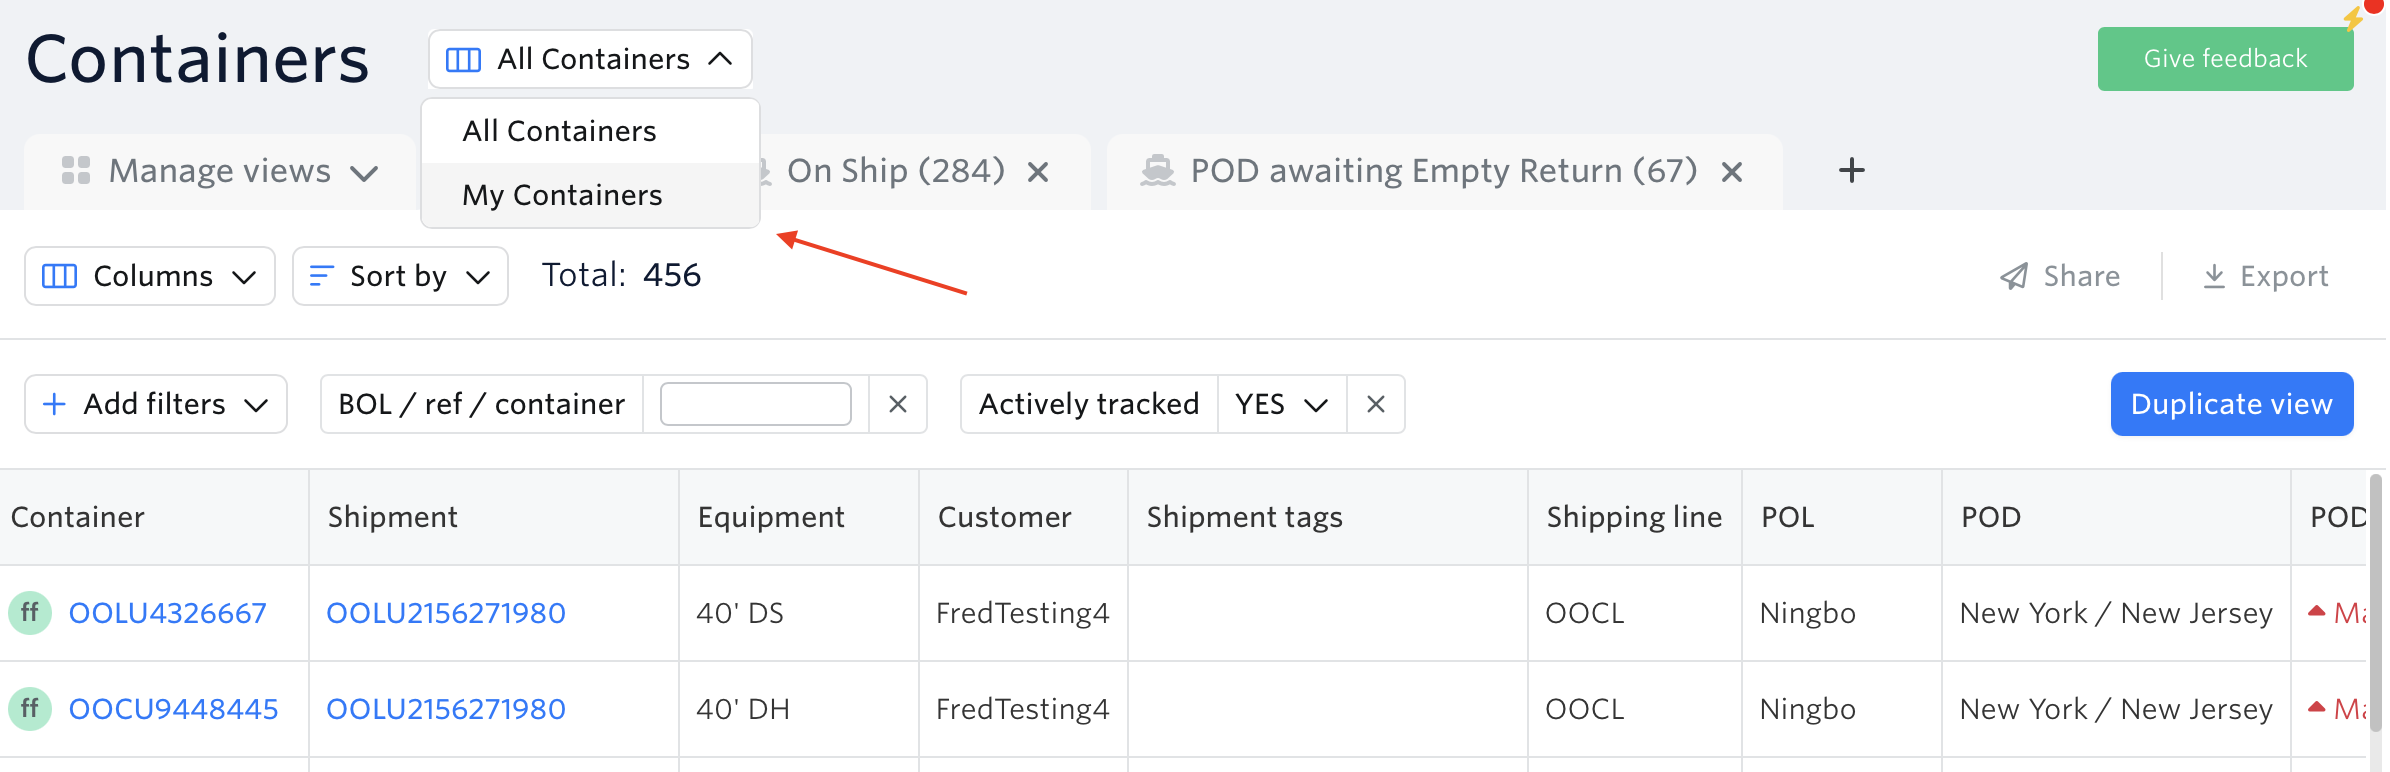Select My Containers from menu
This screenshot has height=772, width=2390.
[x=562, y=195]
